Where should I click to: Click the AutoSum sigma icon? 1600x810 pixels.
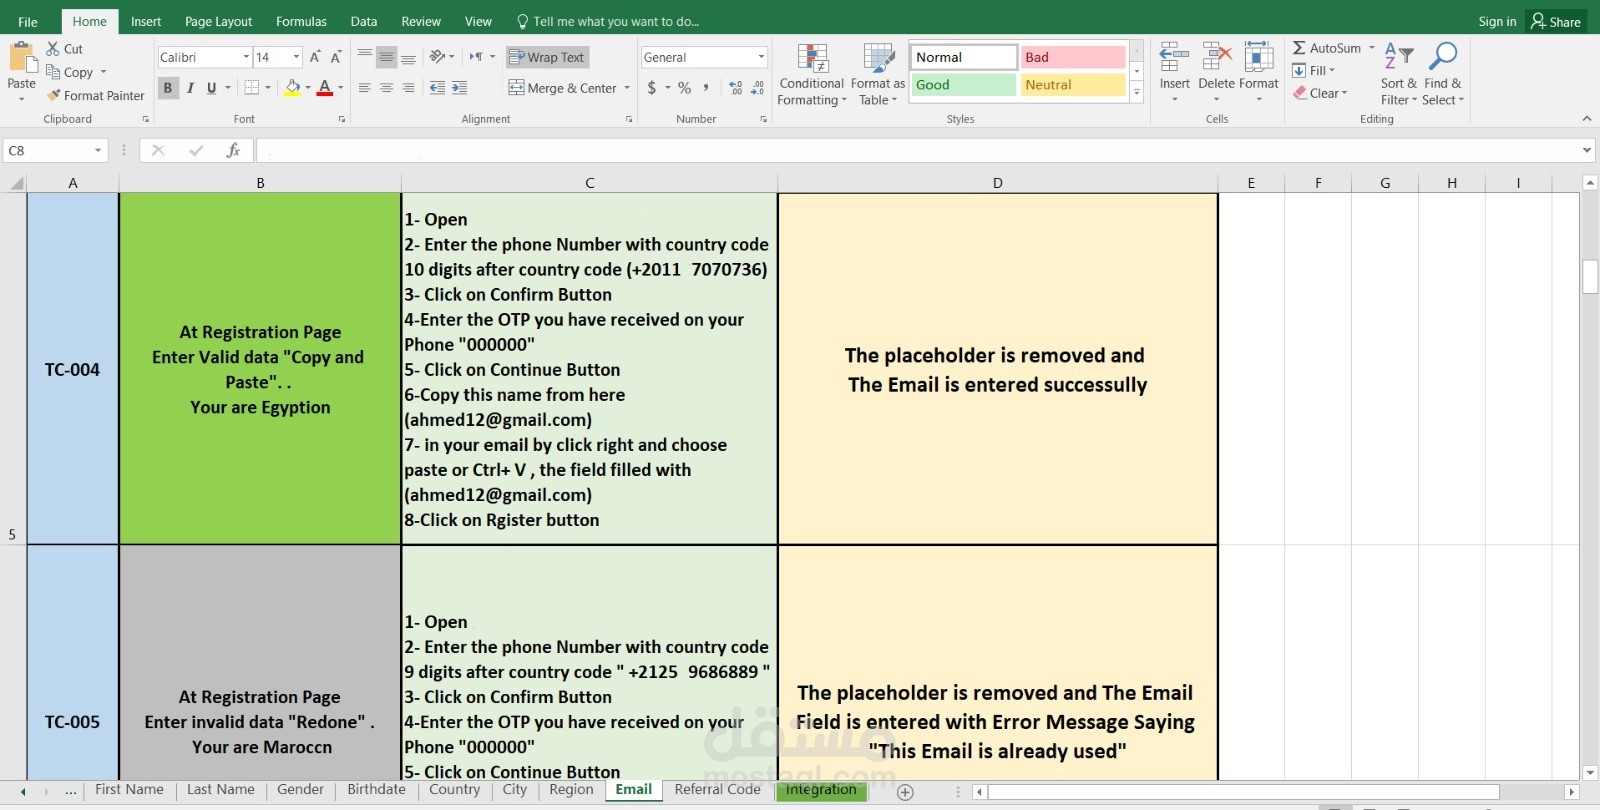click(1299, 48)
